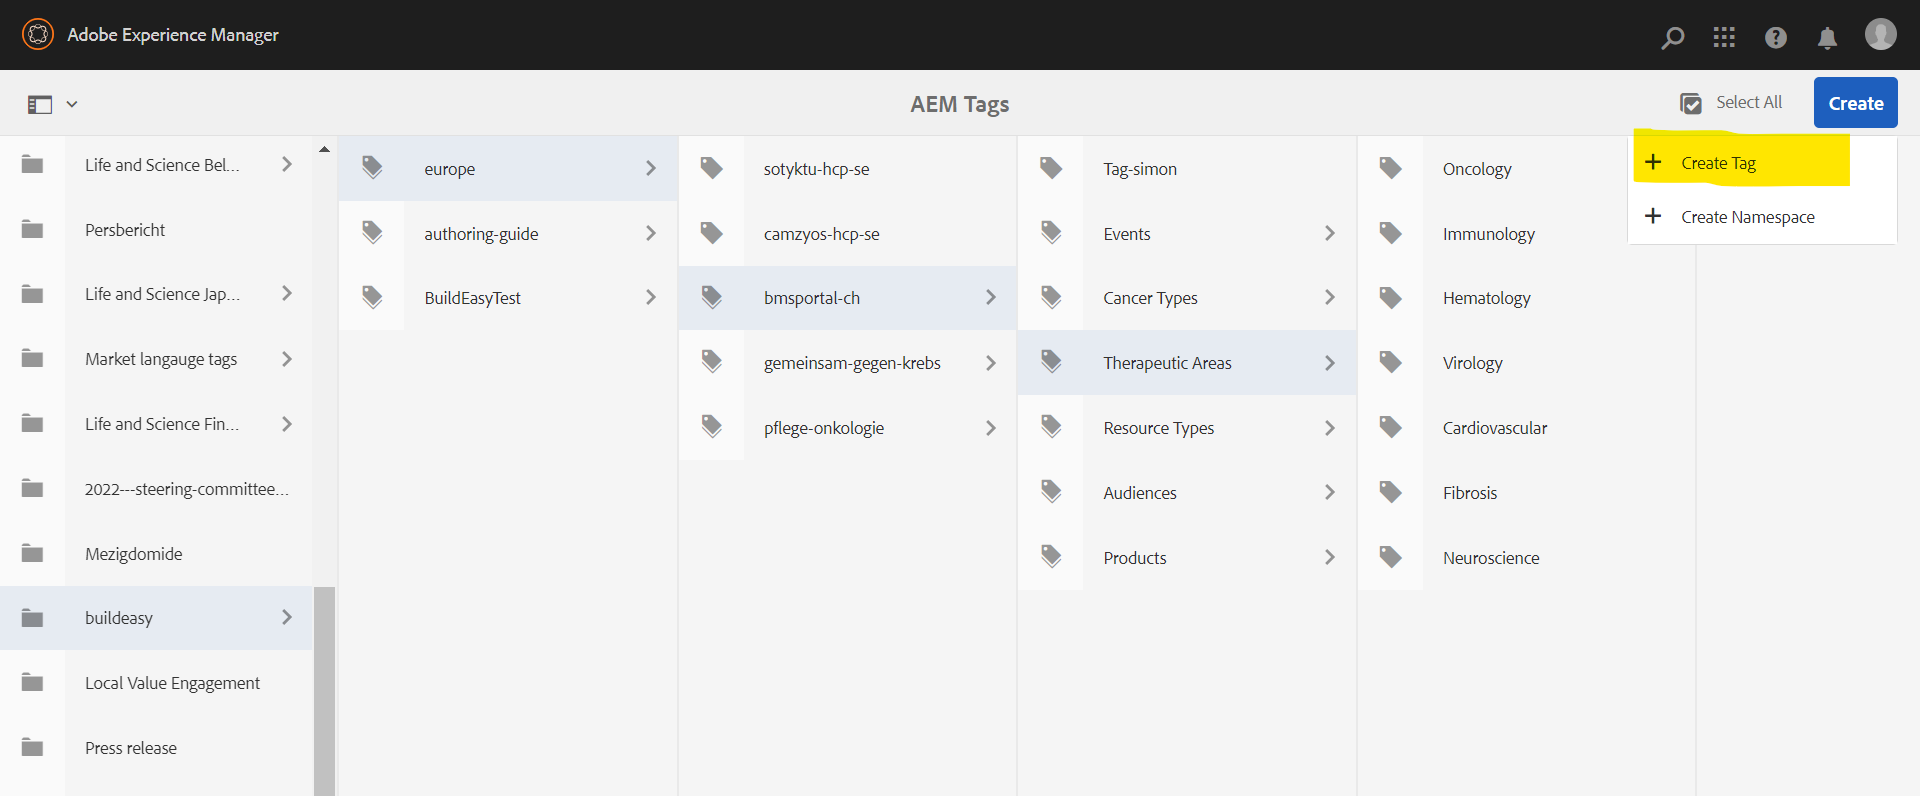The height and width of the screenshot is (796, 1920).
Task: Toggle the Select All checkbox
Action: (x=1691, y=103)
